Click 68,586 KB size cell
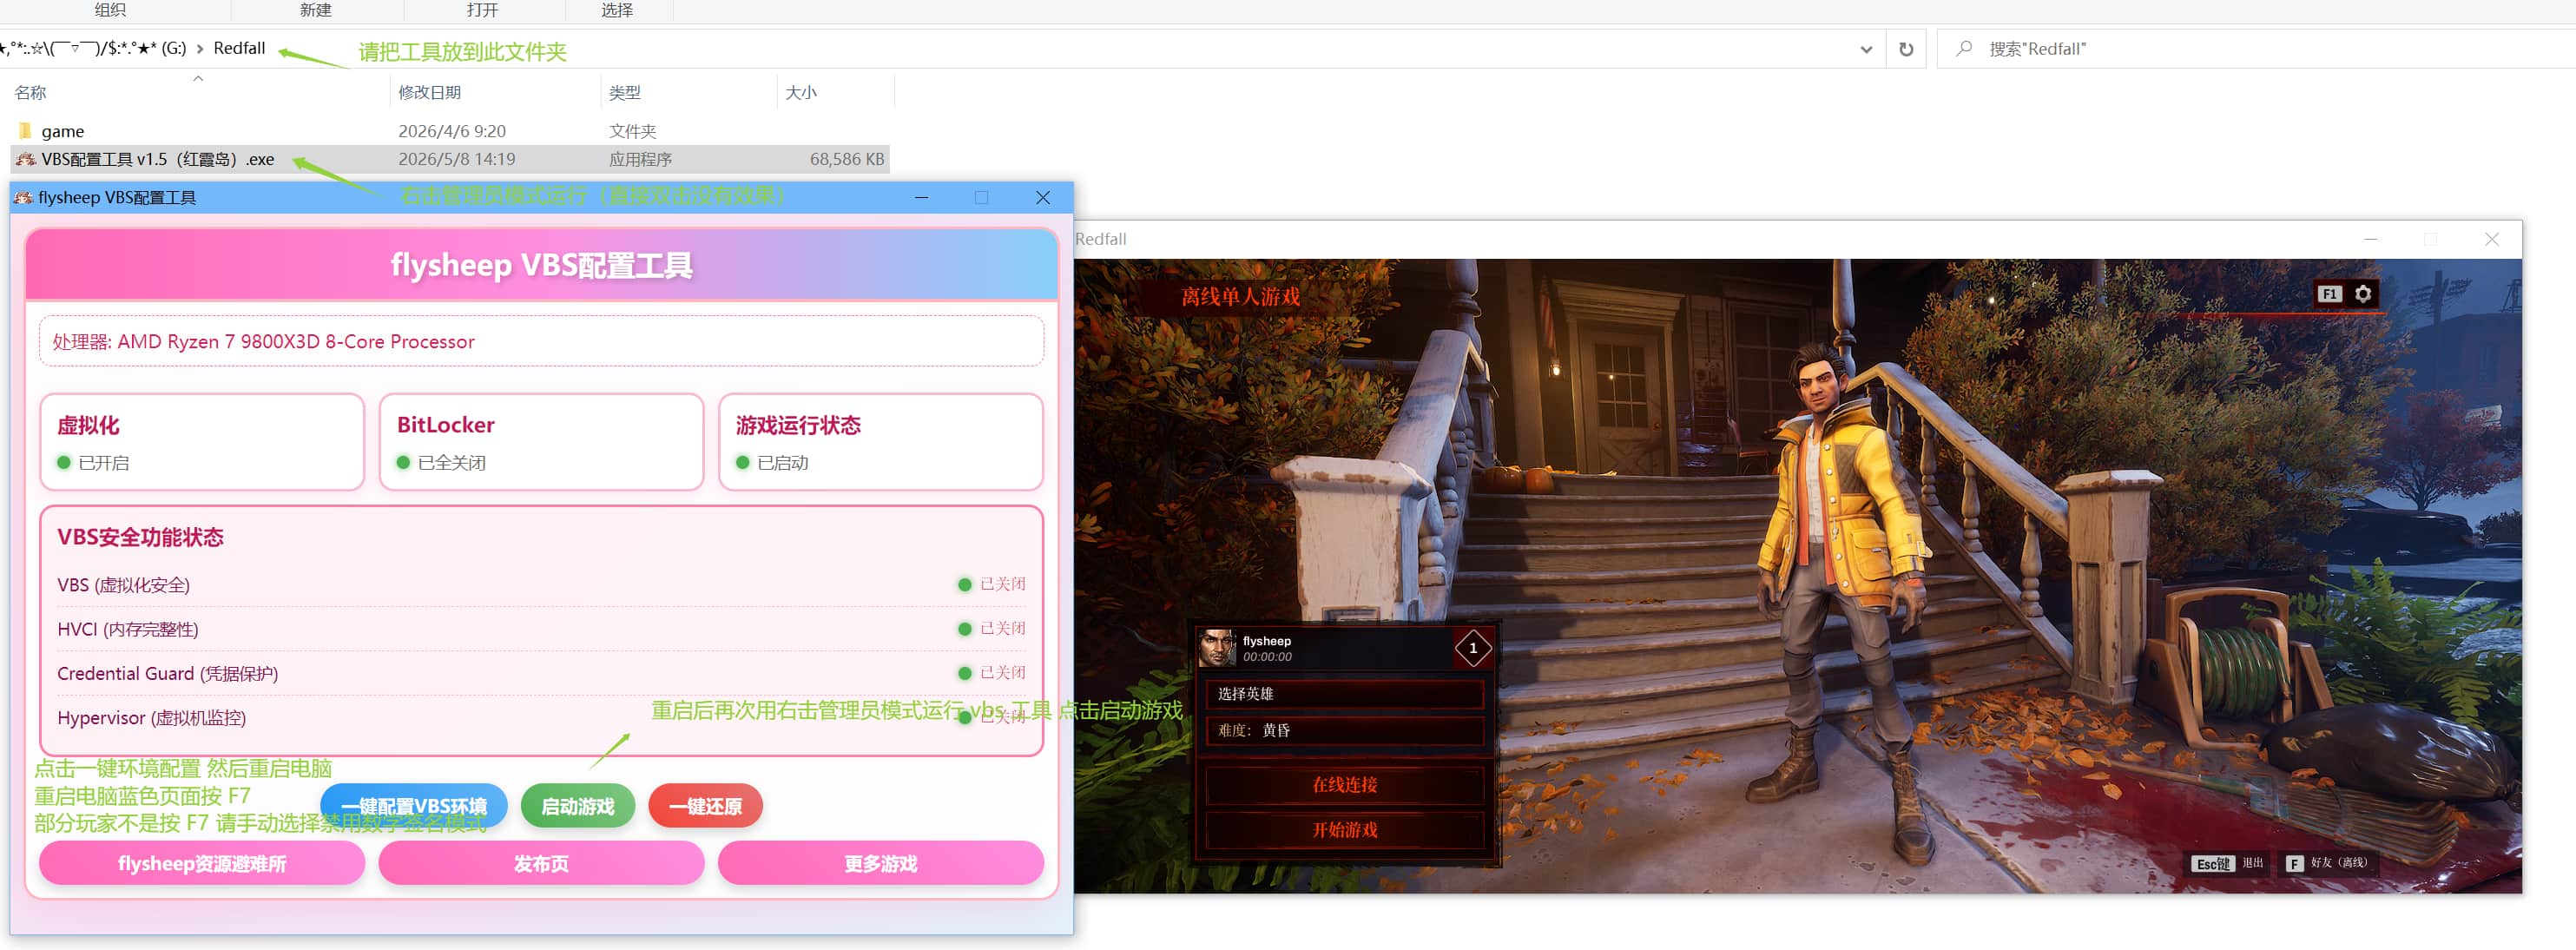Viewport: 2576px width, 950px height. pos(847,159)
